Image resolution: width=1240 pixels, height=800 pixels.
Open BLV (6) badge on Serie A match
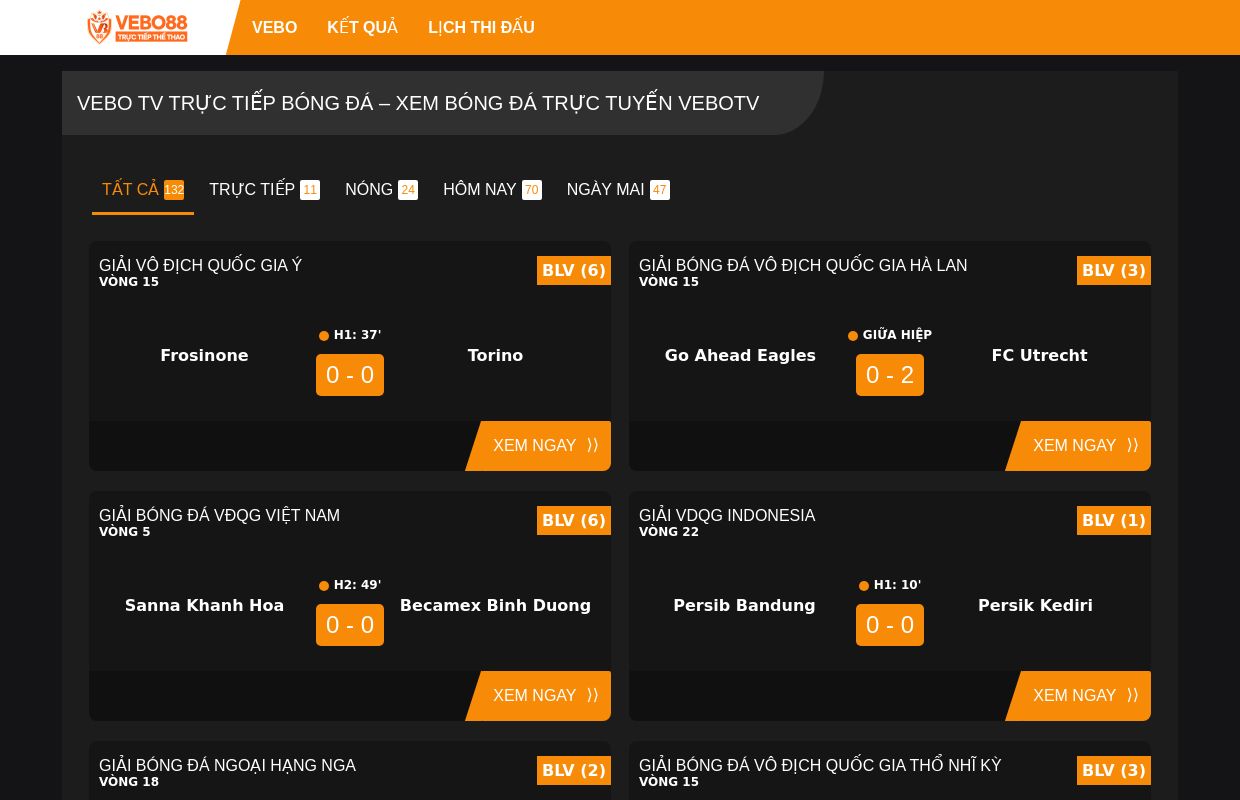(x=573, y=271)
